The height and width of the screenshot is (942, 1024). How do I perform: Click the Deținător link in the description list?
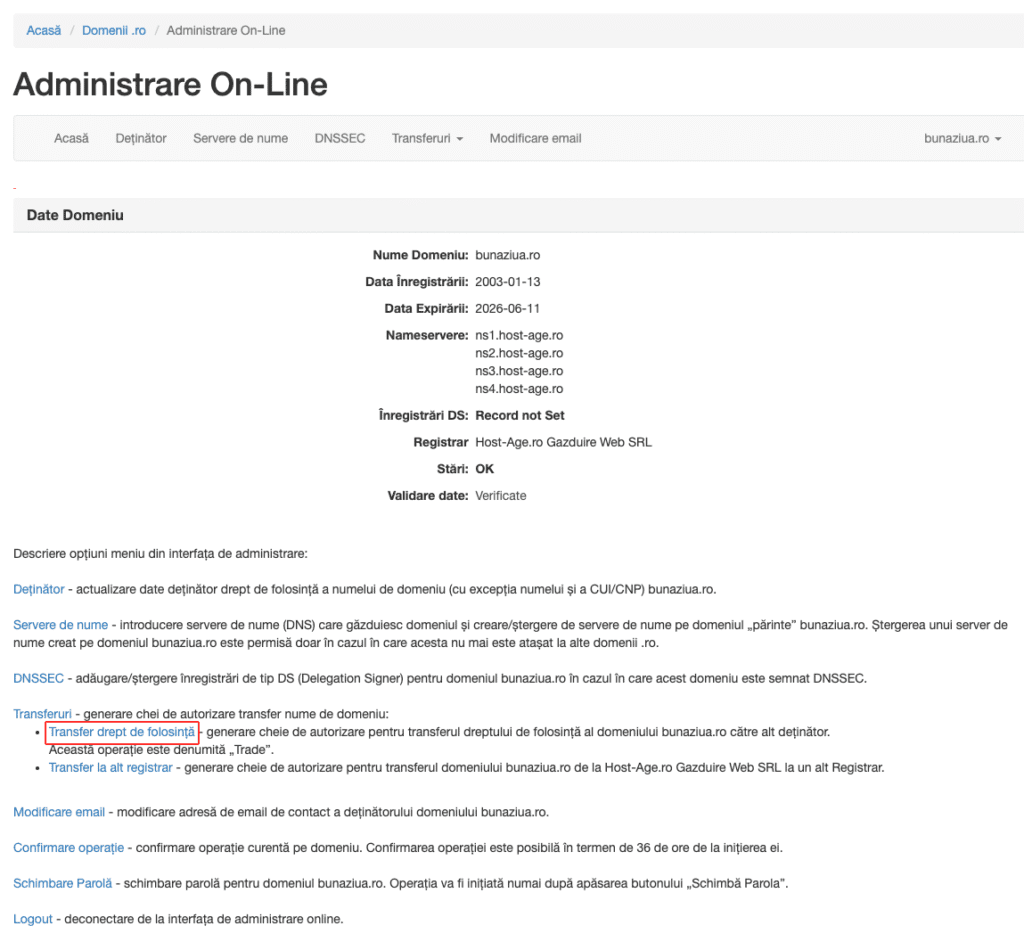pyautogui.click(x=39, y=589)
